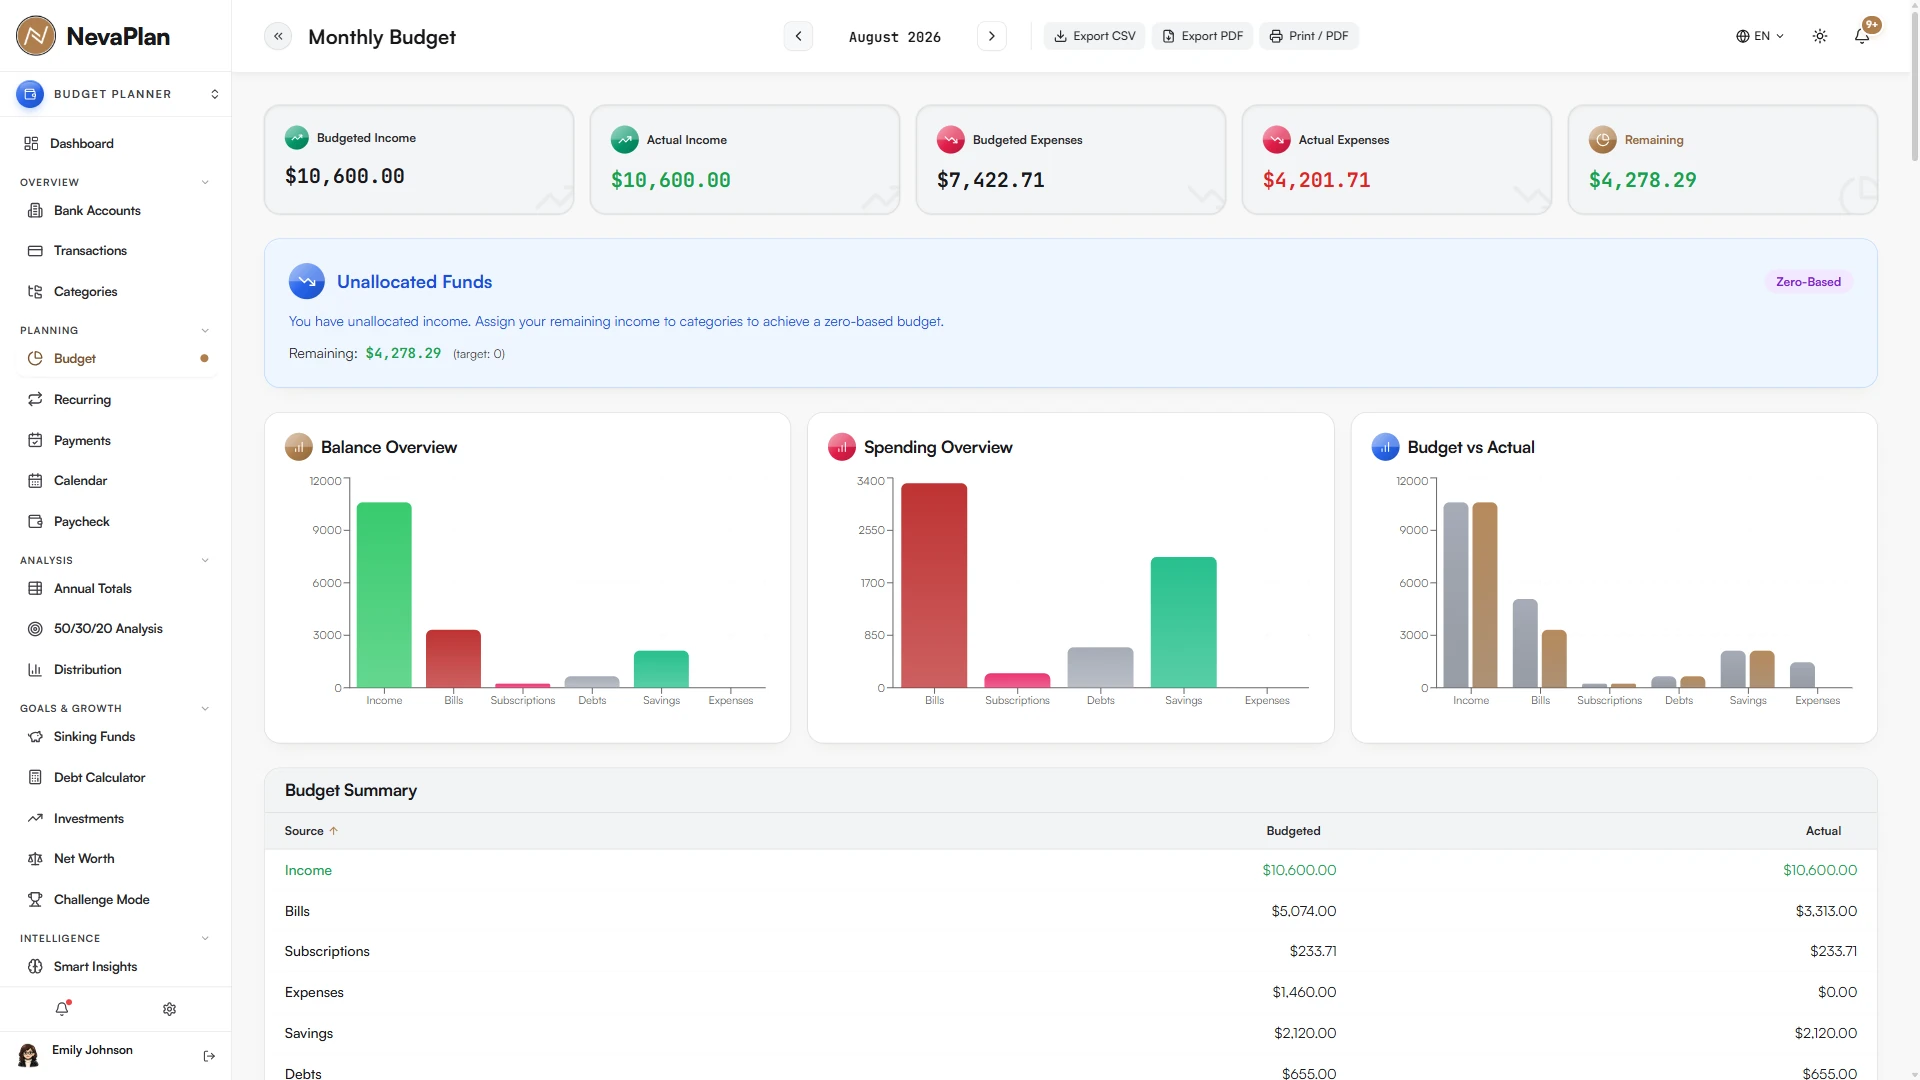This screenshot has width=1920, height=1080.
Task: Open Dashboard in the sidebar
Action: pos(116,144)
